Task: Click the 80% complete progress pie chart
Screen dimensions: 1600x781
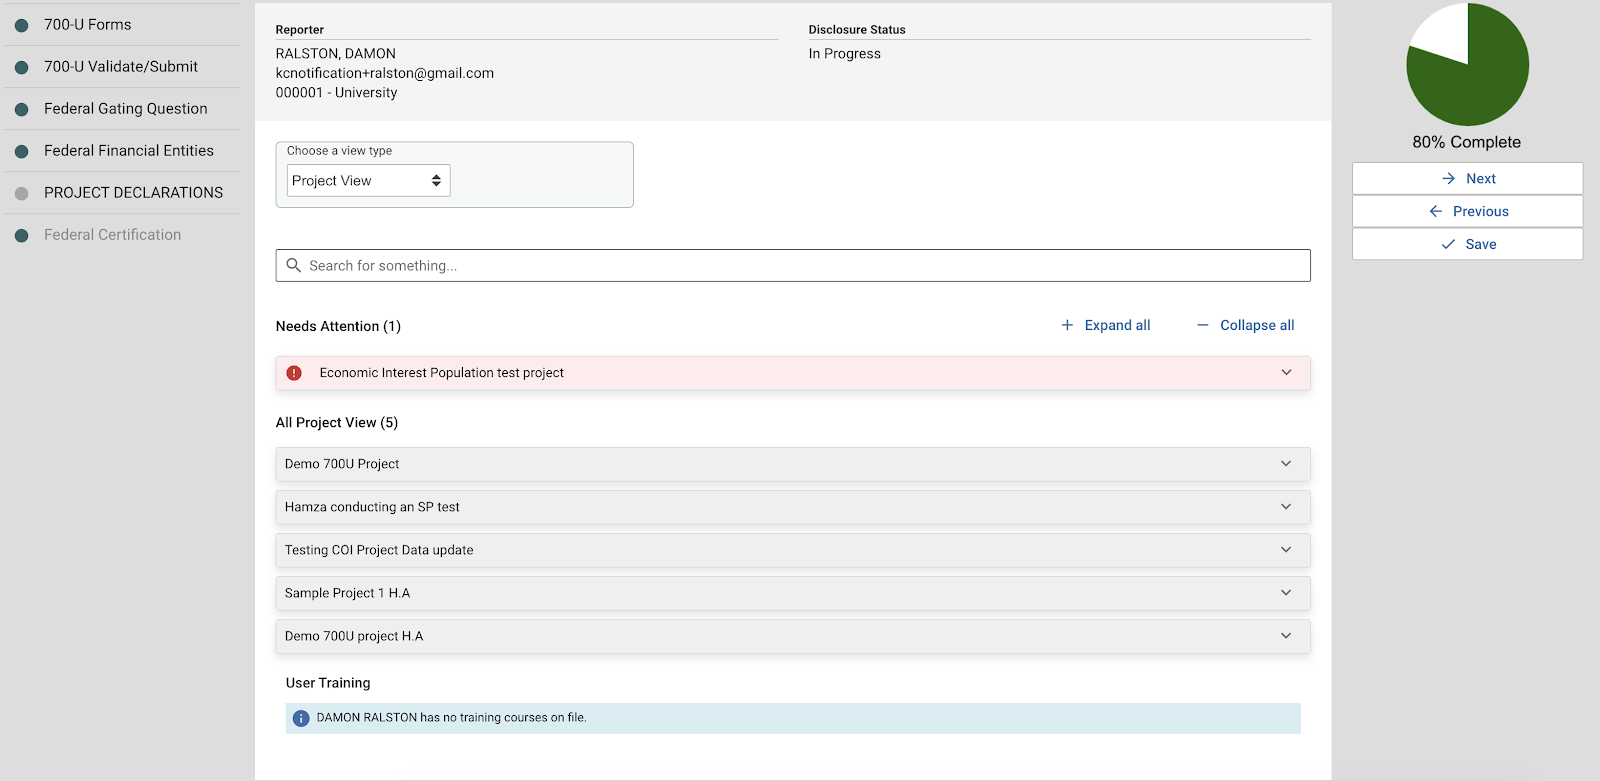Action: point(1467,65)
